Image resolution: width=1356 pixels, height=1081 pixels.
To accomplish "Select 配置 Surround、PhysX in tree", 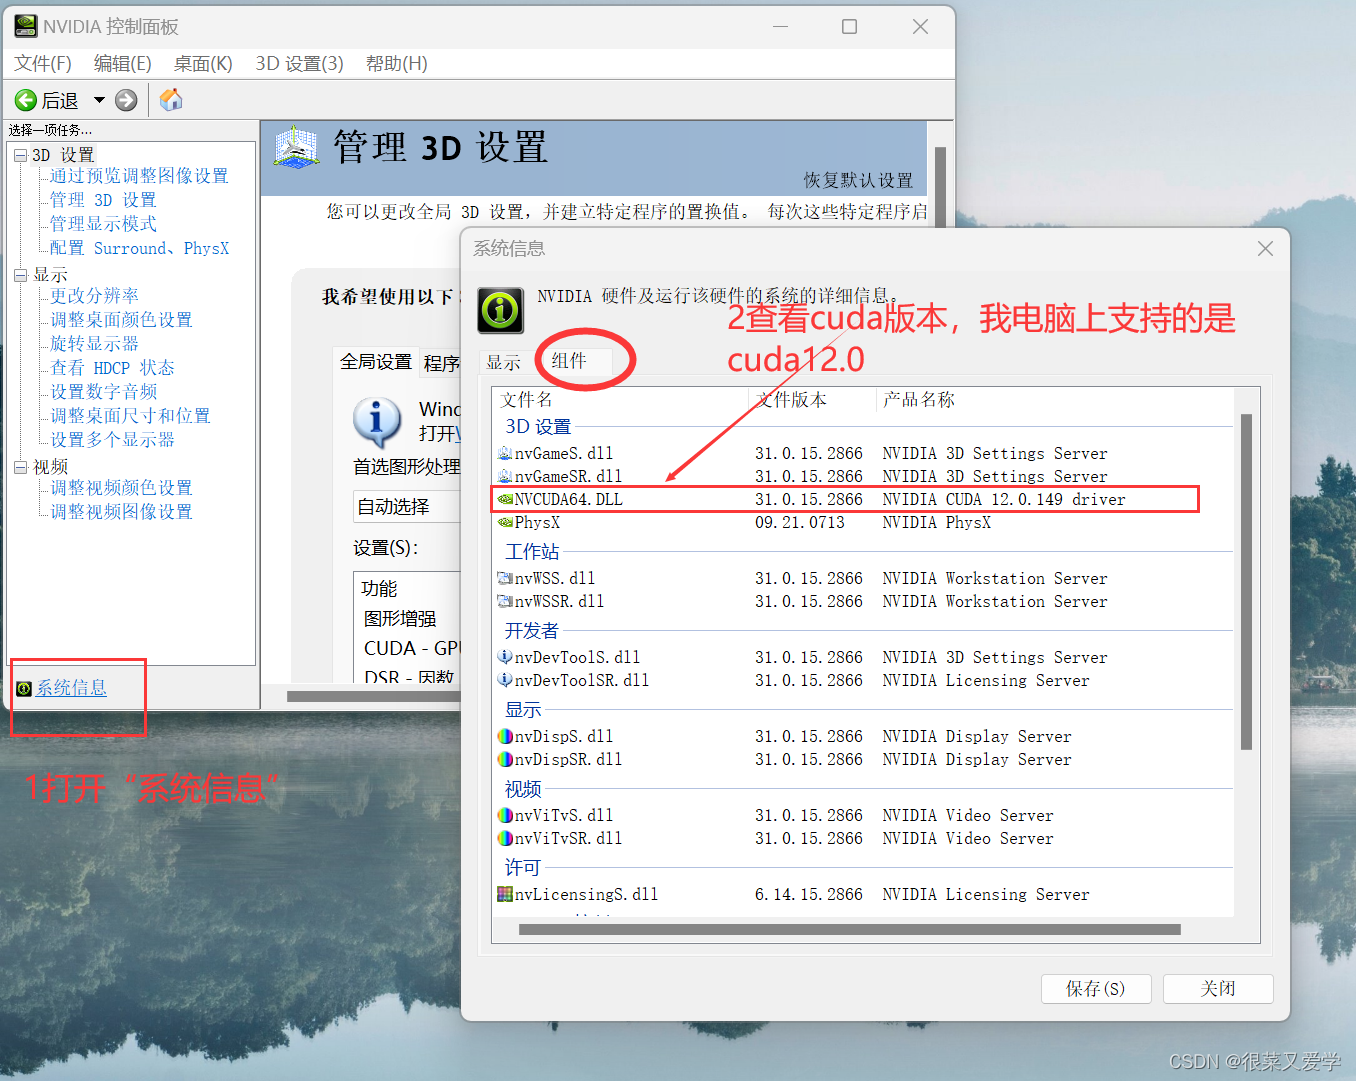I will (139, 248).
